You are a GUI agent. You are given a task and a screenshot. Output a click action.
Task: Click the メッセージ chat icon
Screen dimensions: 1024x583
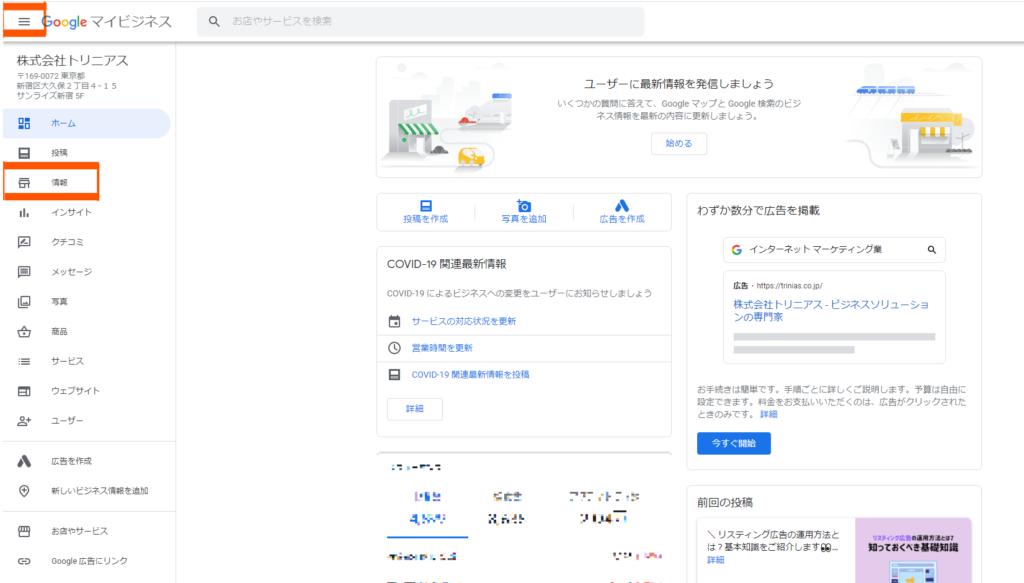[24, 272]
